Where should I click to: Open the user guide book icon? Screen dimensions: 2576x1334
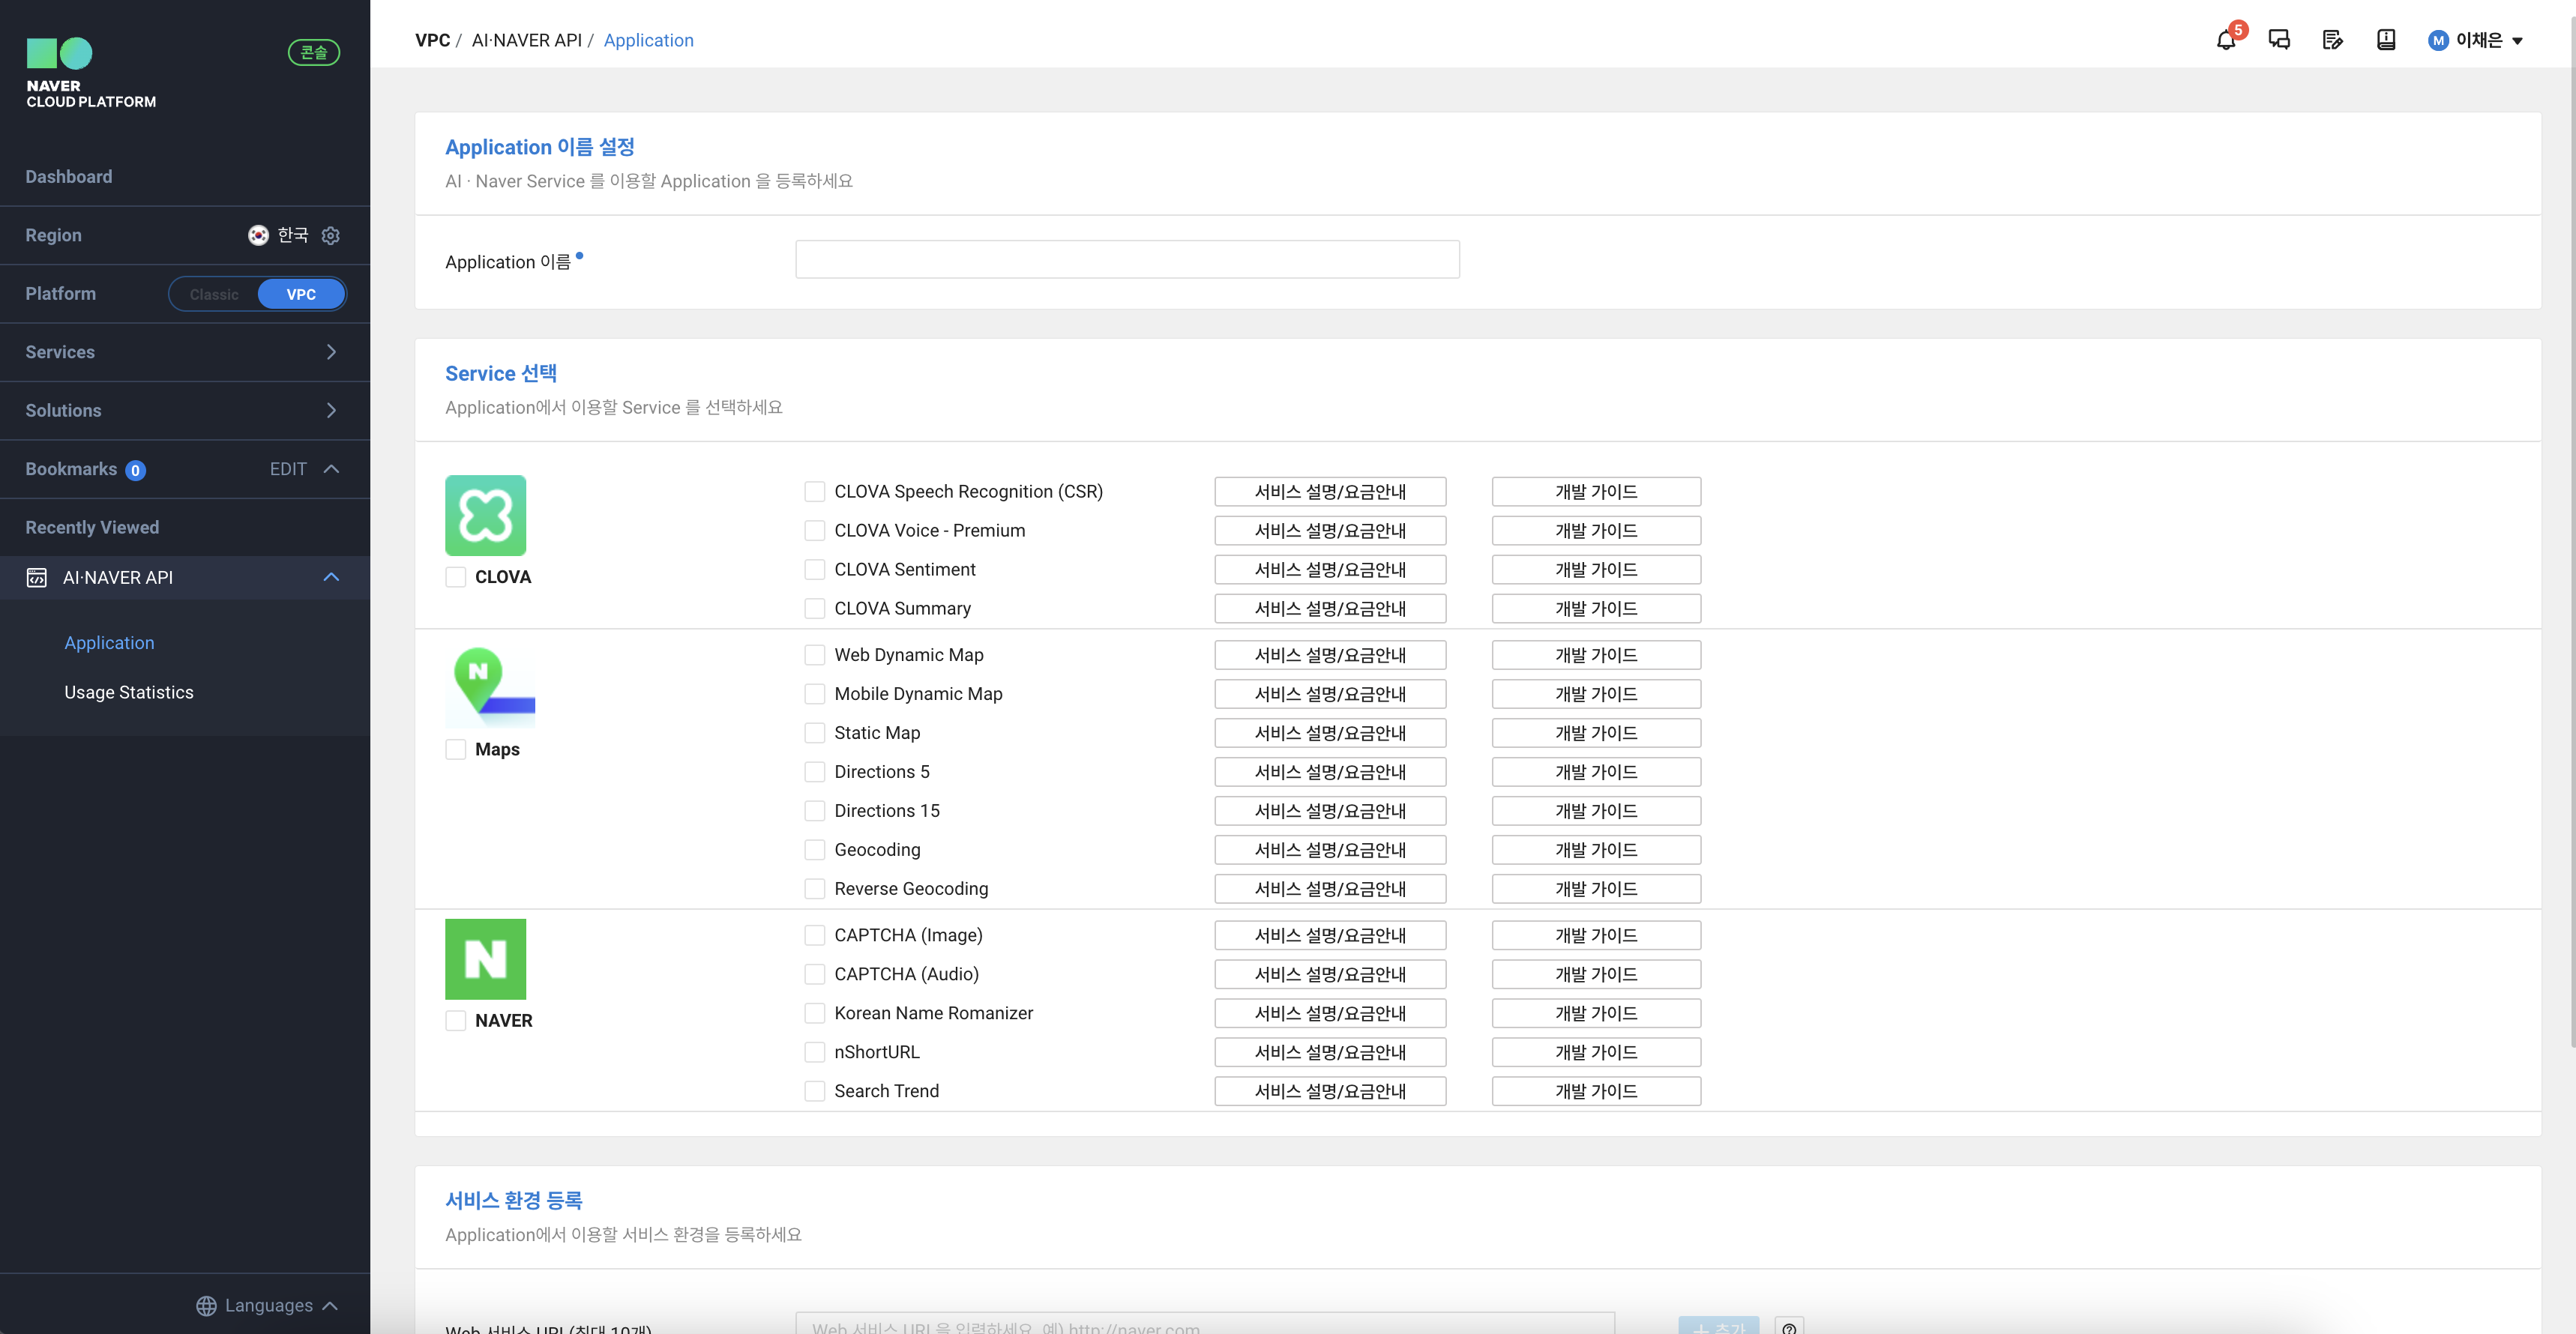2386,40
